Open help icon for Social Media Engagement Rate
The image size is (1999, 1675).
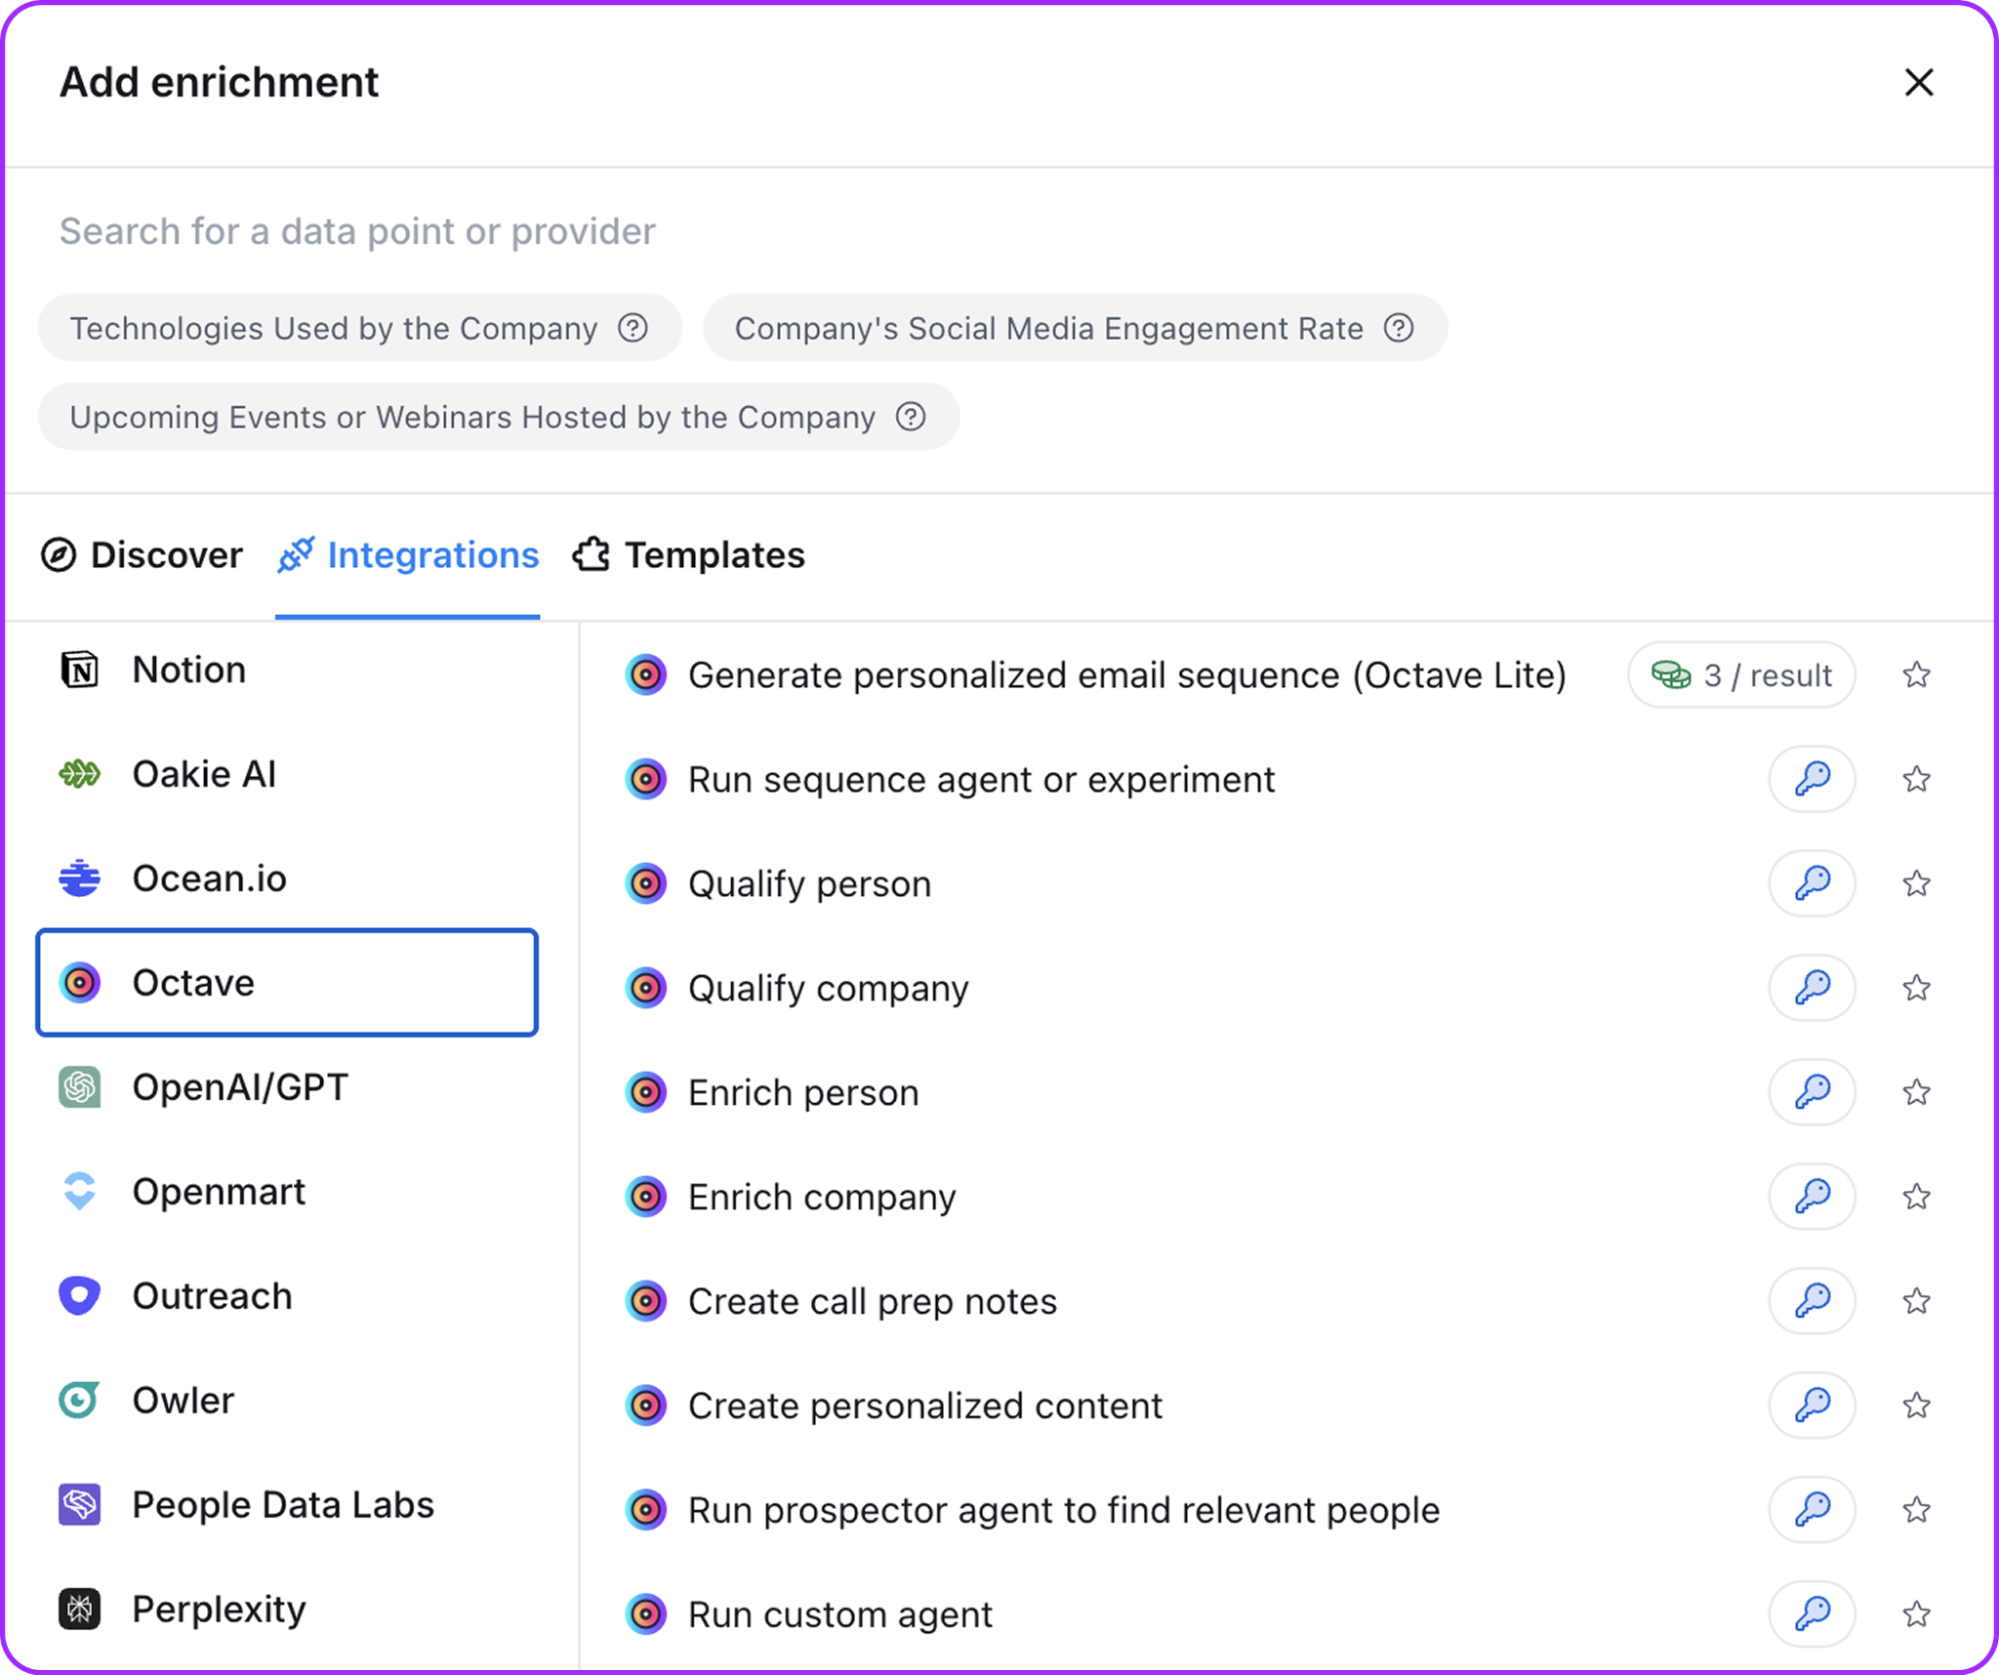(1399, 328)
